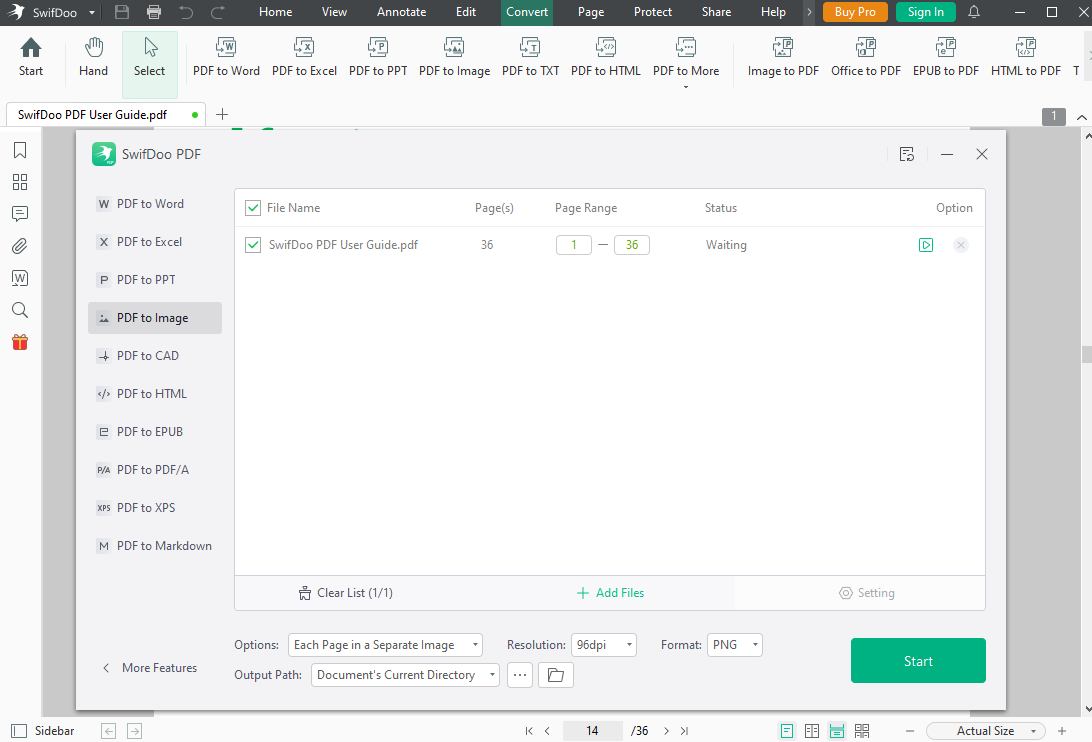Open output folder icon button
The image size is (1092, 742).
tap(556, 674)
